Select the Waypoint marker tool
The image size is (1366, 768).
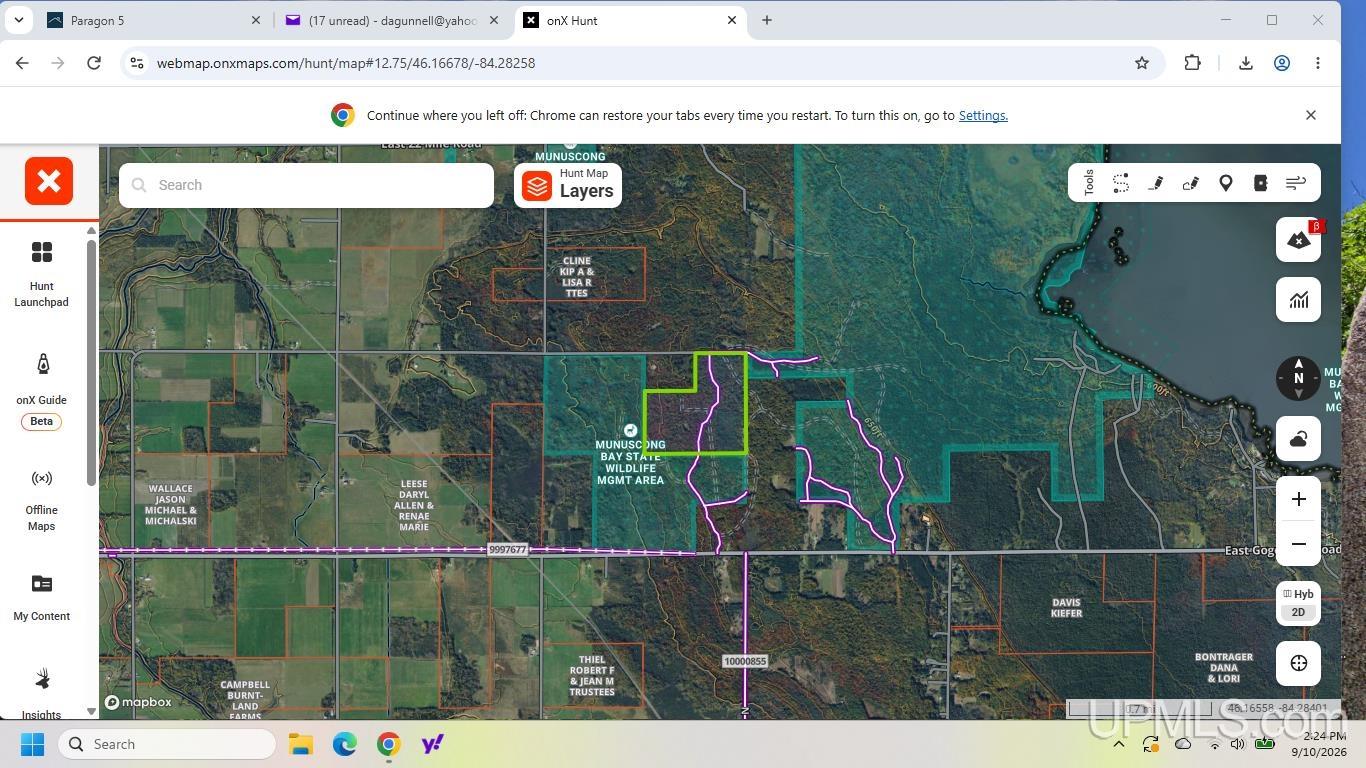[x=1225, y=183]
